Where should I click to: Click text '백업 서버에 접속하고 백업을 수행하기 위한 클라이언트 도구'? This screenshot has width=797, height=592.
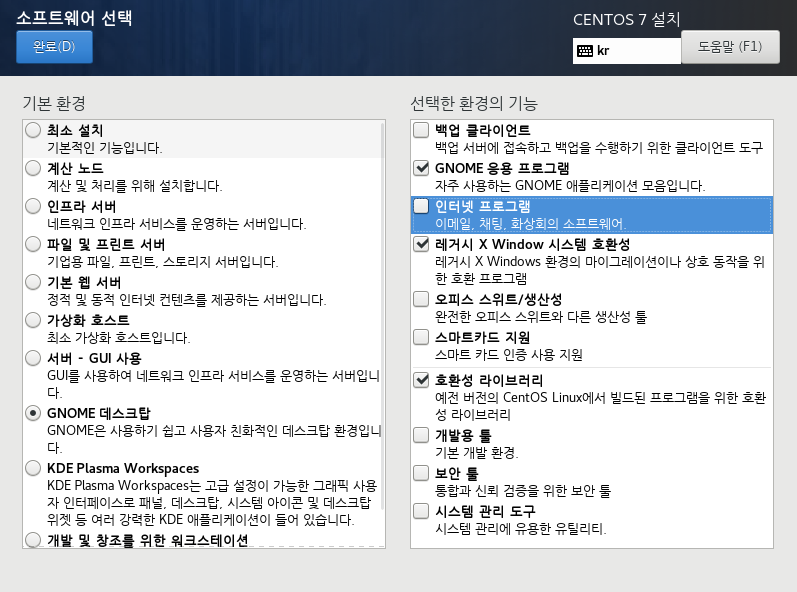(599, 147)
